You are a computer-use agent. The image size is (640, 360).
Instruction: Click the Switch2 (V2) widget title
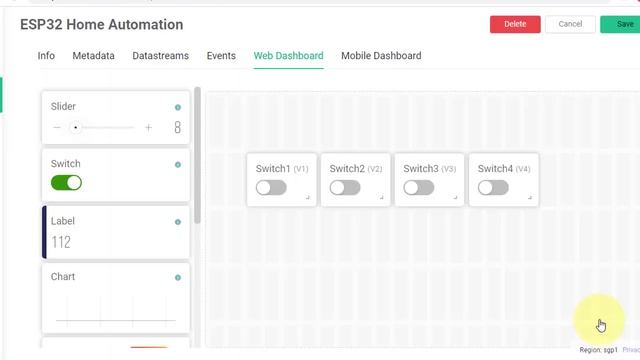pos(356,169)
